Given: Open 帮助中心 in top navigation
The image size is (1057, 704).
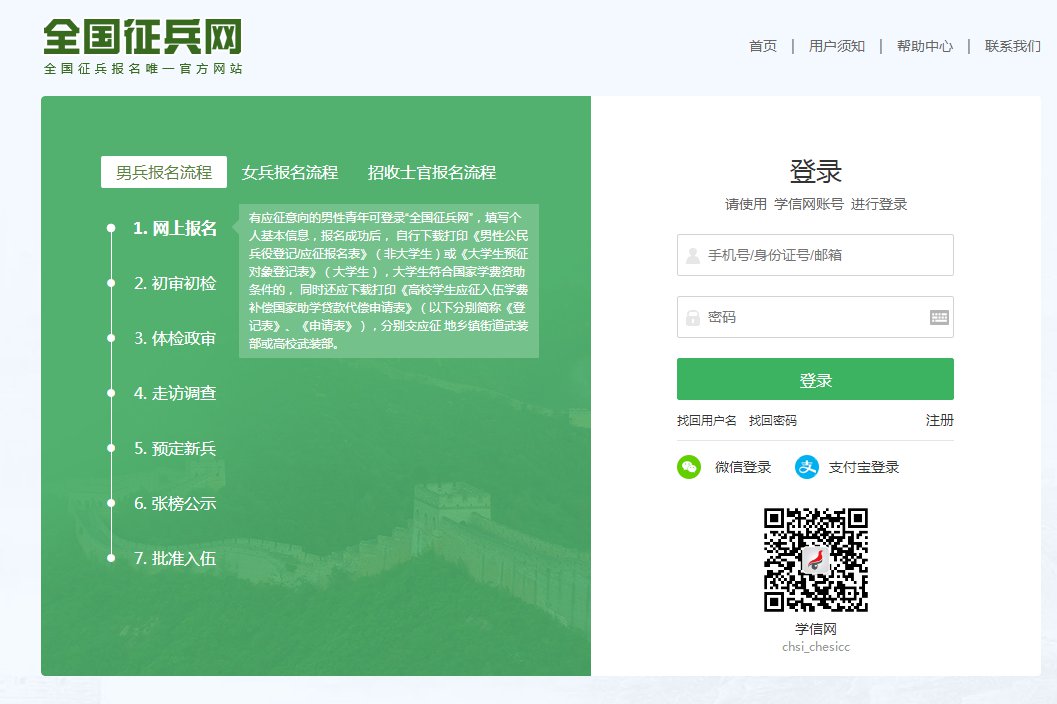Looking at the screenshot, I should 924,46.
